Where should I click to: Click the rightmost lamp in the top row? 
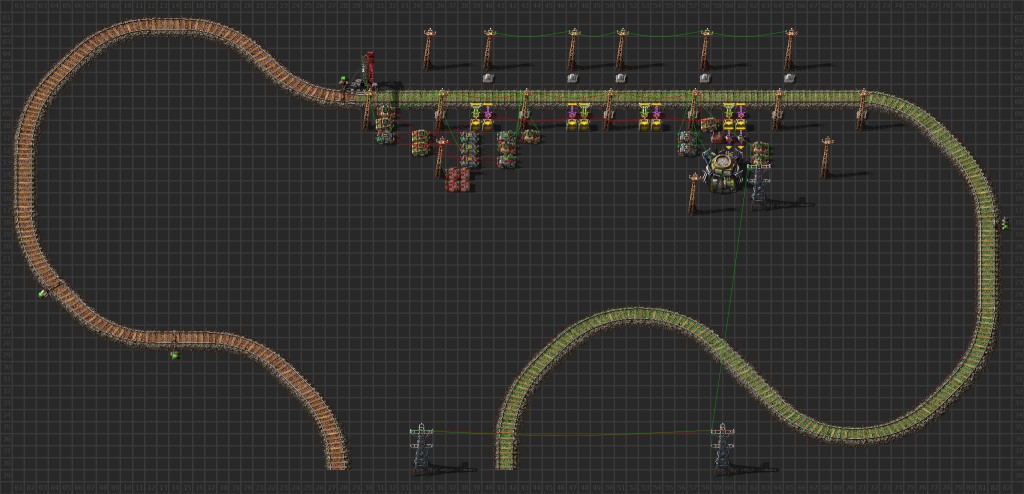(789, 77)
